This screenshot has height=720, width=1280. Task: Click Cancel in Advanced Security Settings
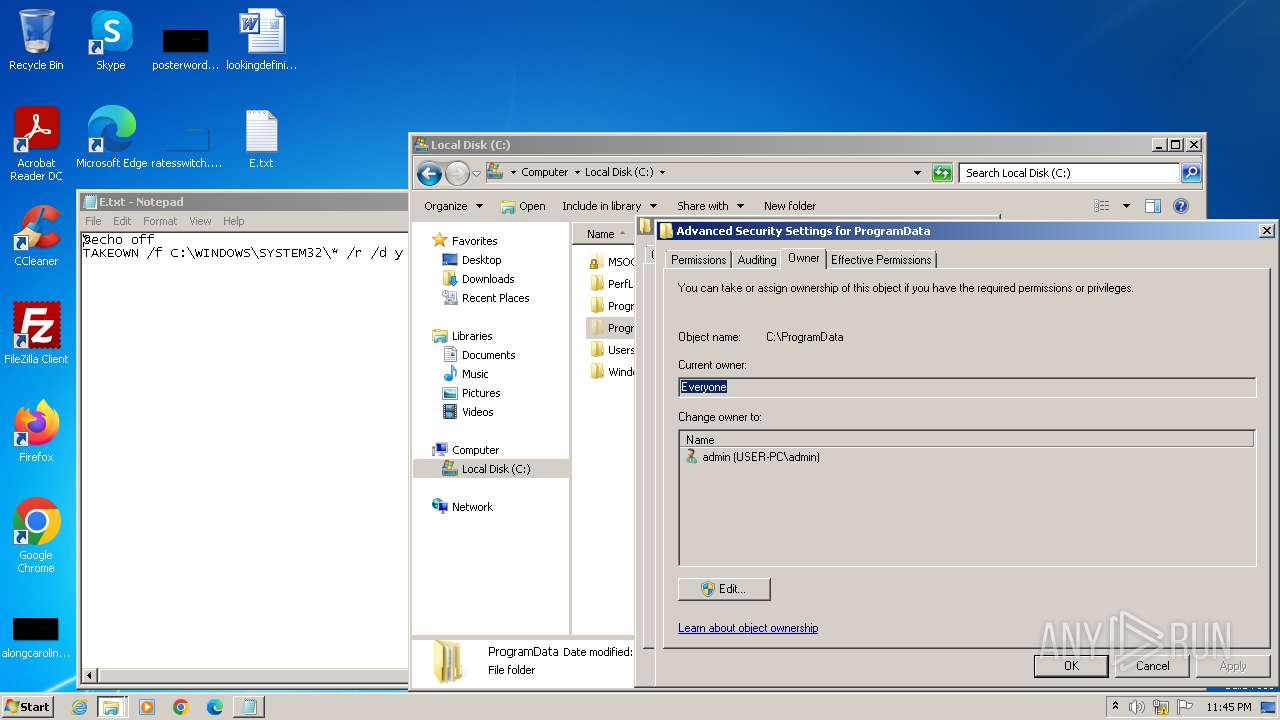1152,666
